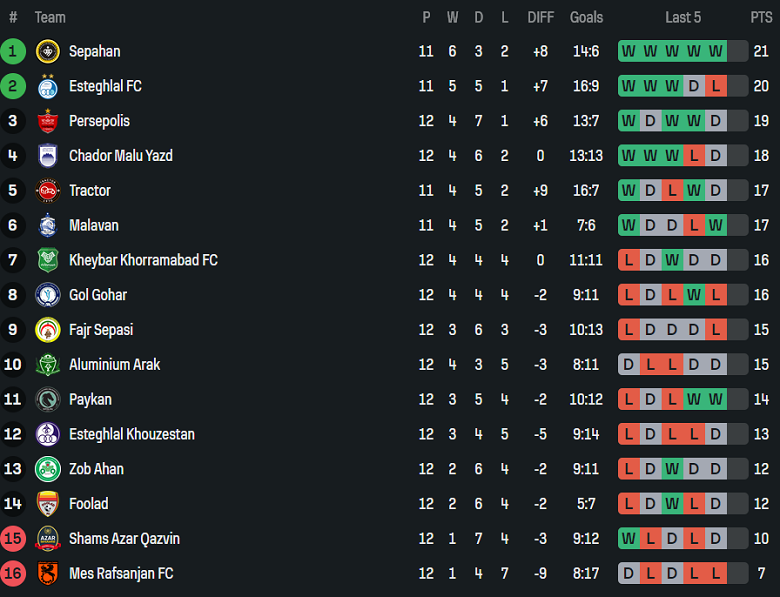Image resolution: width=780 pixels, height=597 pixels.
Task: Click the green position 1 rank badge
Action: click(x=13, y=52)
